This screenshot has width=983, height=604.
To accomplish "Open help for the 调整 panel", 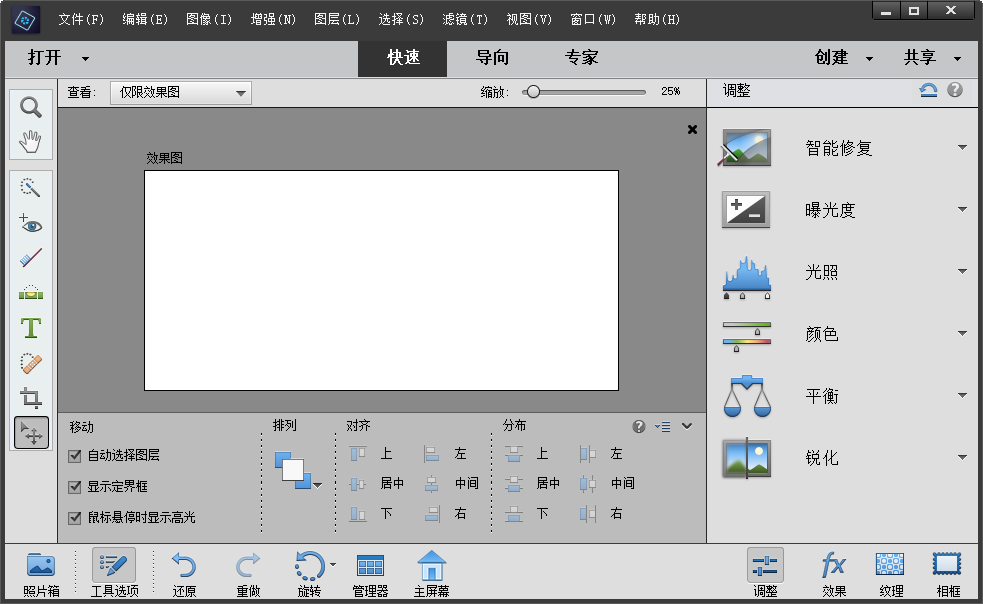I will tap(955, 90).
